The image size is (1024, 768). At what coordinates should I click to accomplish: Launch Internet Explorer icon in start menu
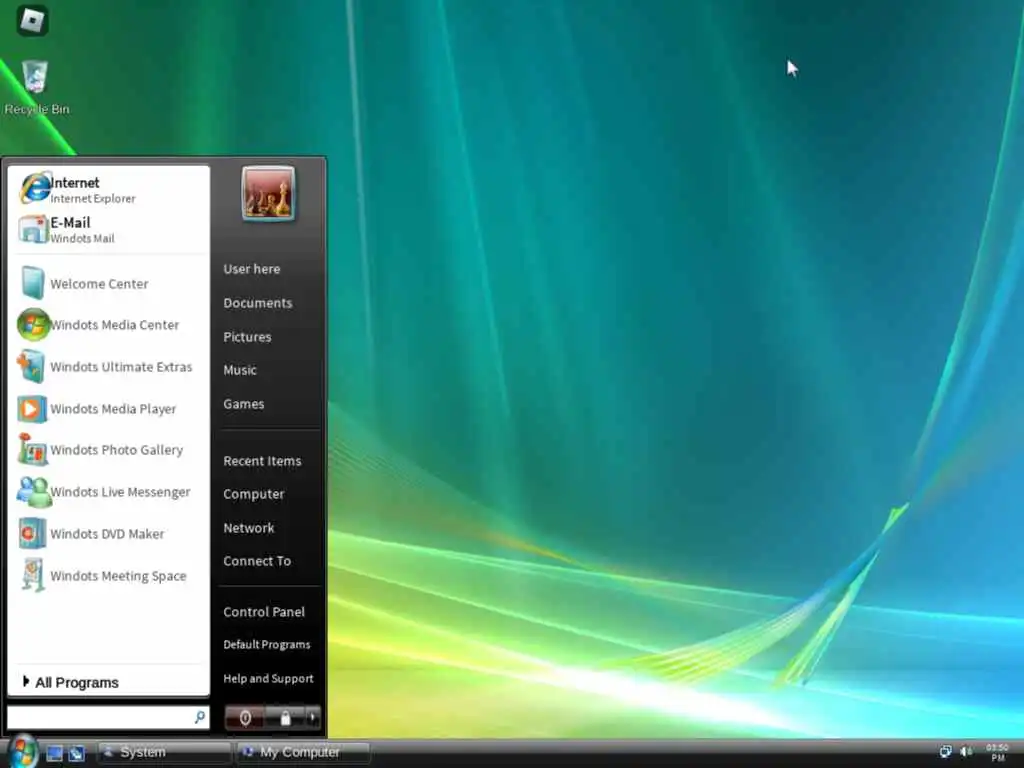coord(35,189)
